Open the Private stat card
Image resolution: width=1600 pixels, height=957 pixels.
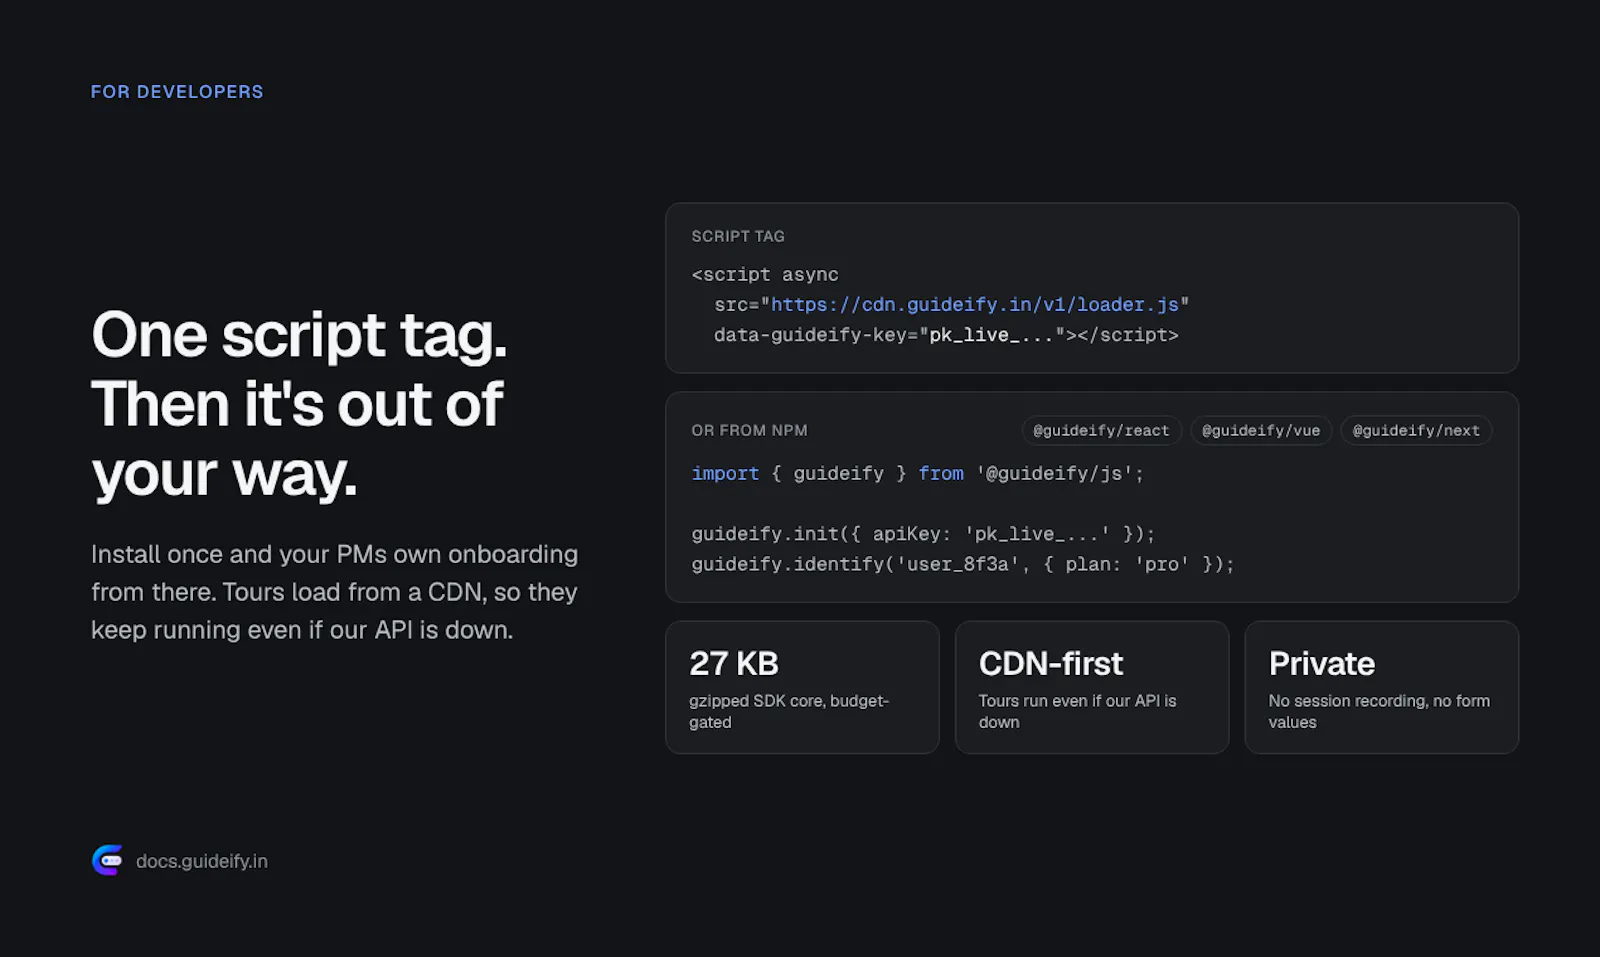[1382, 687]
